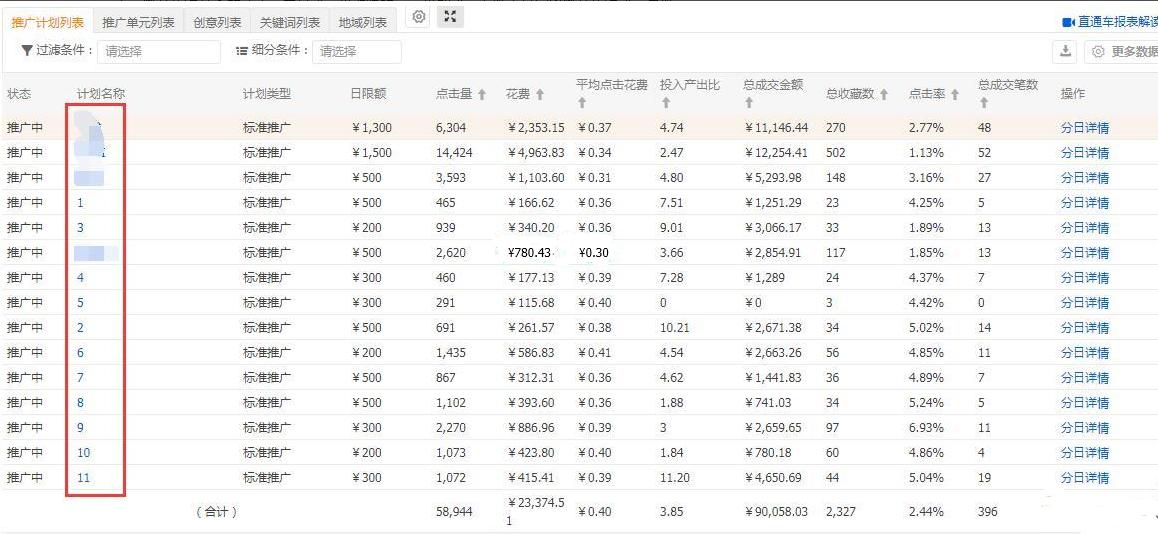1158x534 pixels.
Task: Select the 11.20 ROI cell
Action: [674, 478]
